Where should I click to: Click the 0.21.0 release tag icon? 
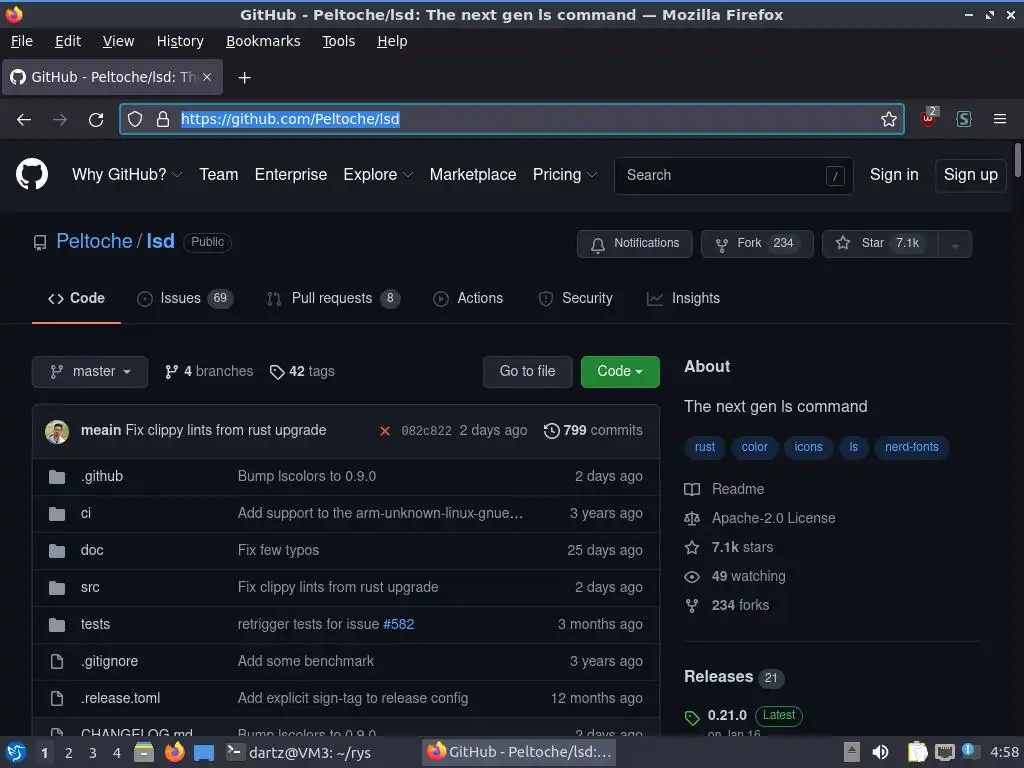tap(692, 718)
